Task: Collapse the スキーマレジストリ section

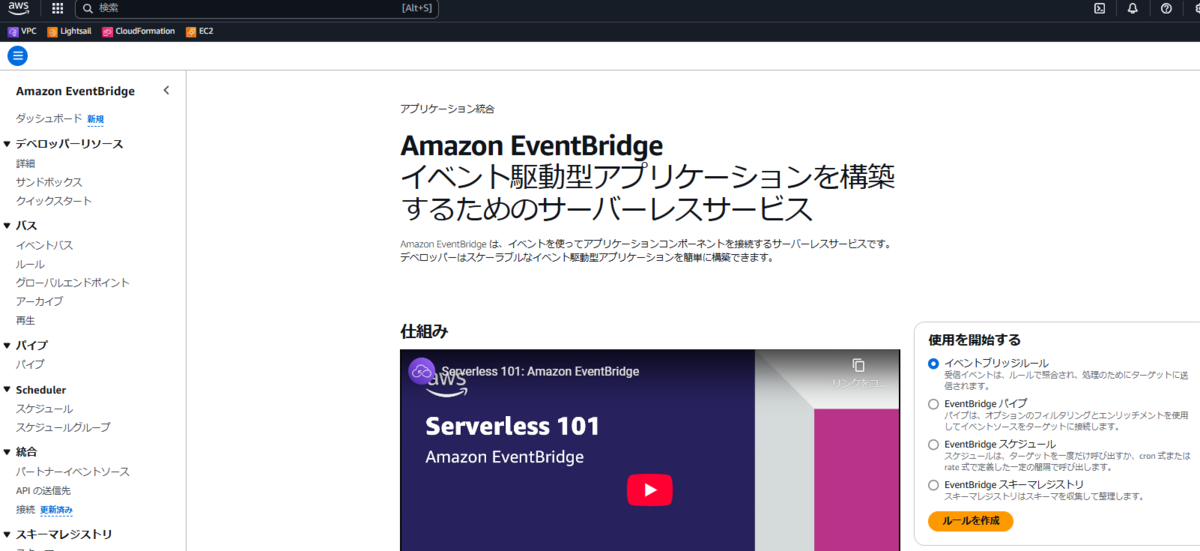Action: [7, 534]
